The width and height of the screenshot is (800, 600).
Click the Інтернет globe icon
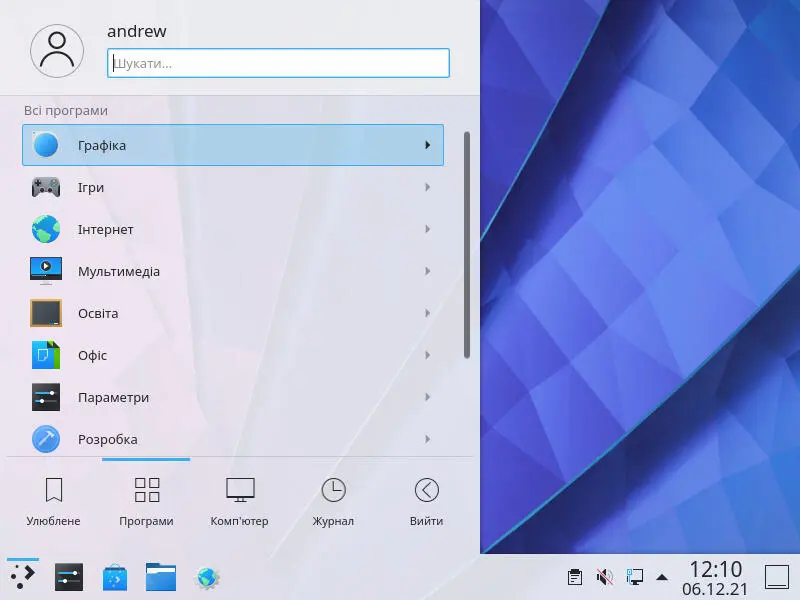45,229
